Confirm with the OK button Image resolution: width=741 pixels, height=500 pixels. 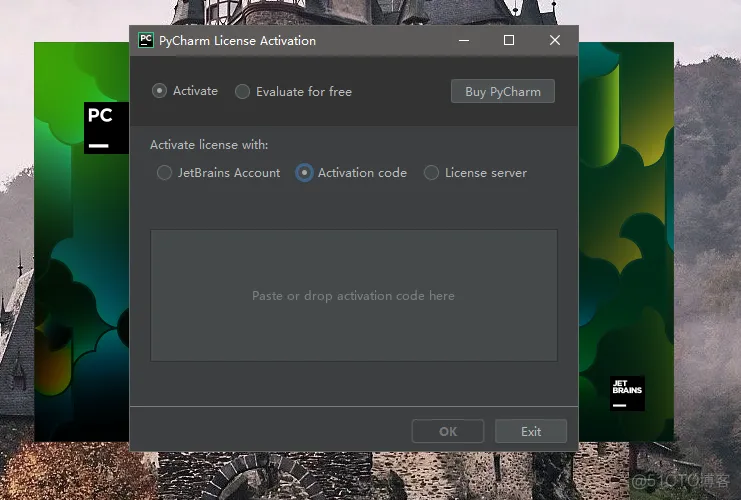448,431
